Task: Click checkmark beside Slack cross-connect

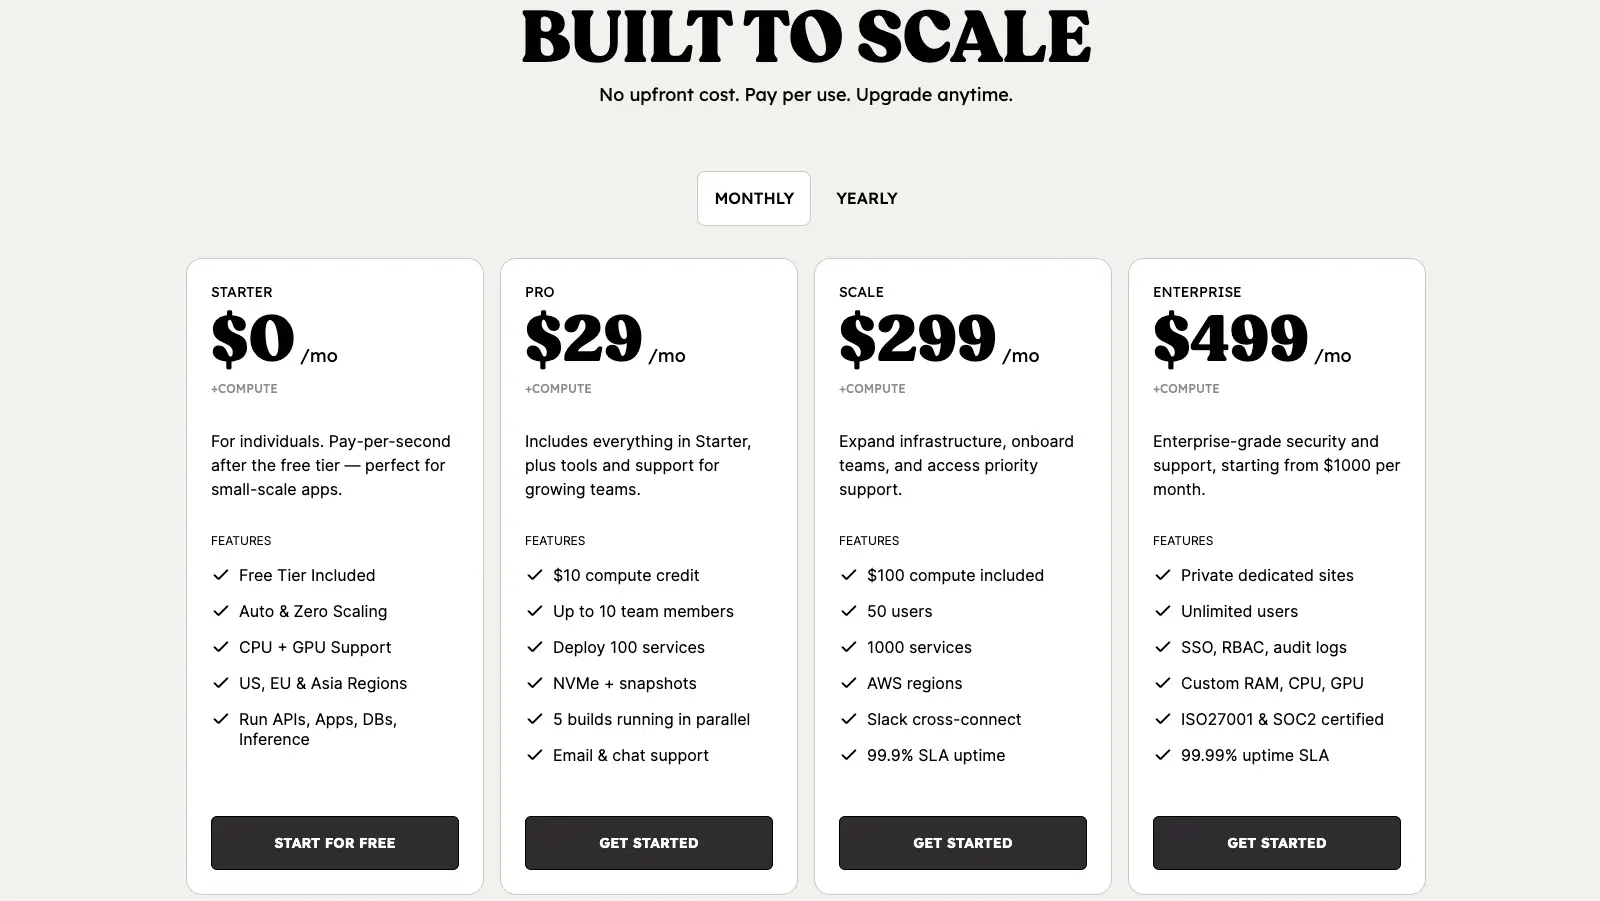Action: point(849,719)
